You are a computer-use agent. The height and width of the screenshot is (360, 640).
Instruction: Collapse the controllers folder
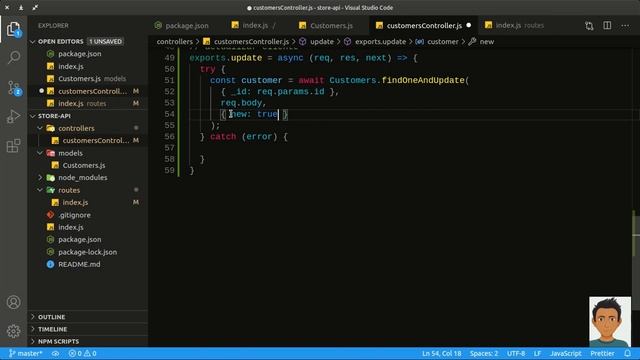tap(40, 128)
